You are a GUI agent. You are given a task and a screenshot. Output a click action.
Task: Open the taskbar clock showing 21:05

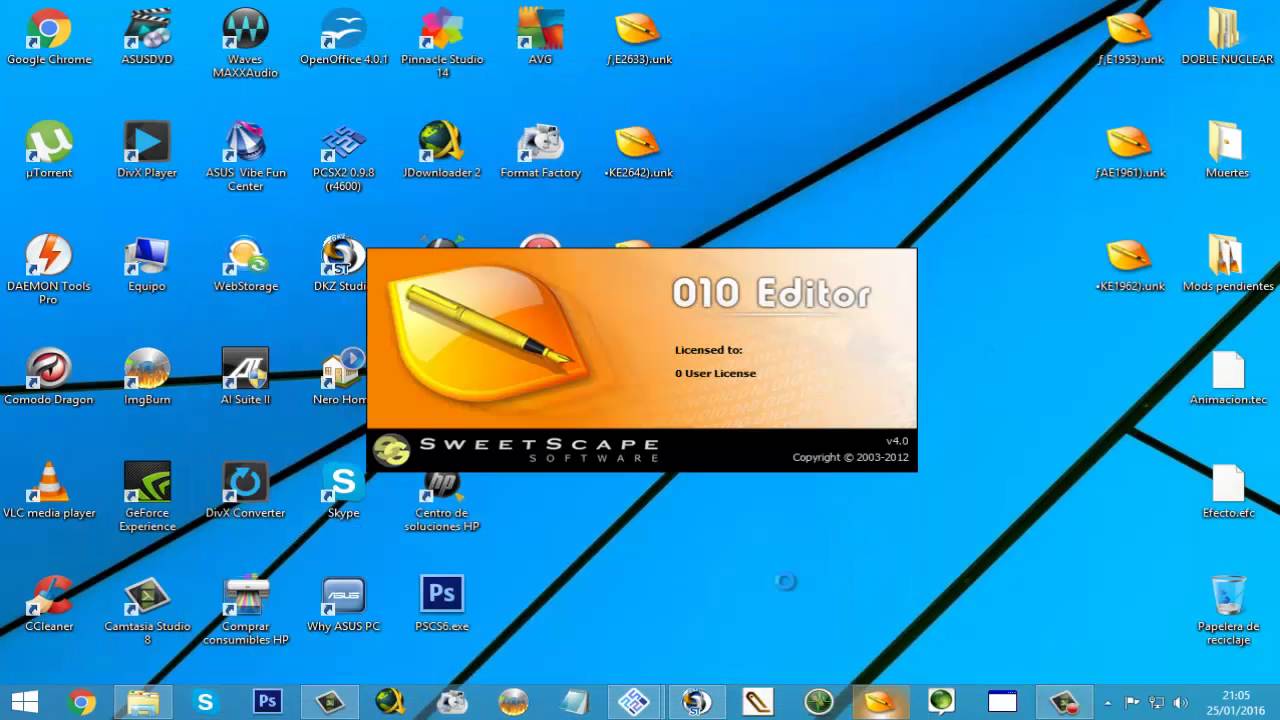pyautogui.click(x=1236, y=702)
